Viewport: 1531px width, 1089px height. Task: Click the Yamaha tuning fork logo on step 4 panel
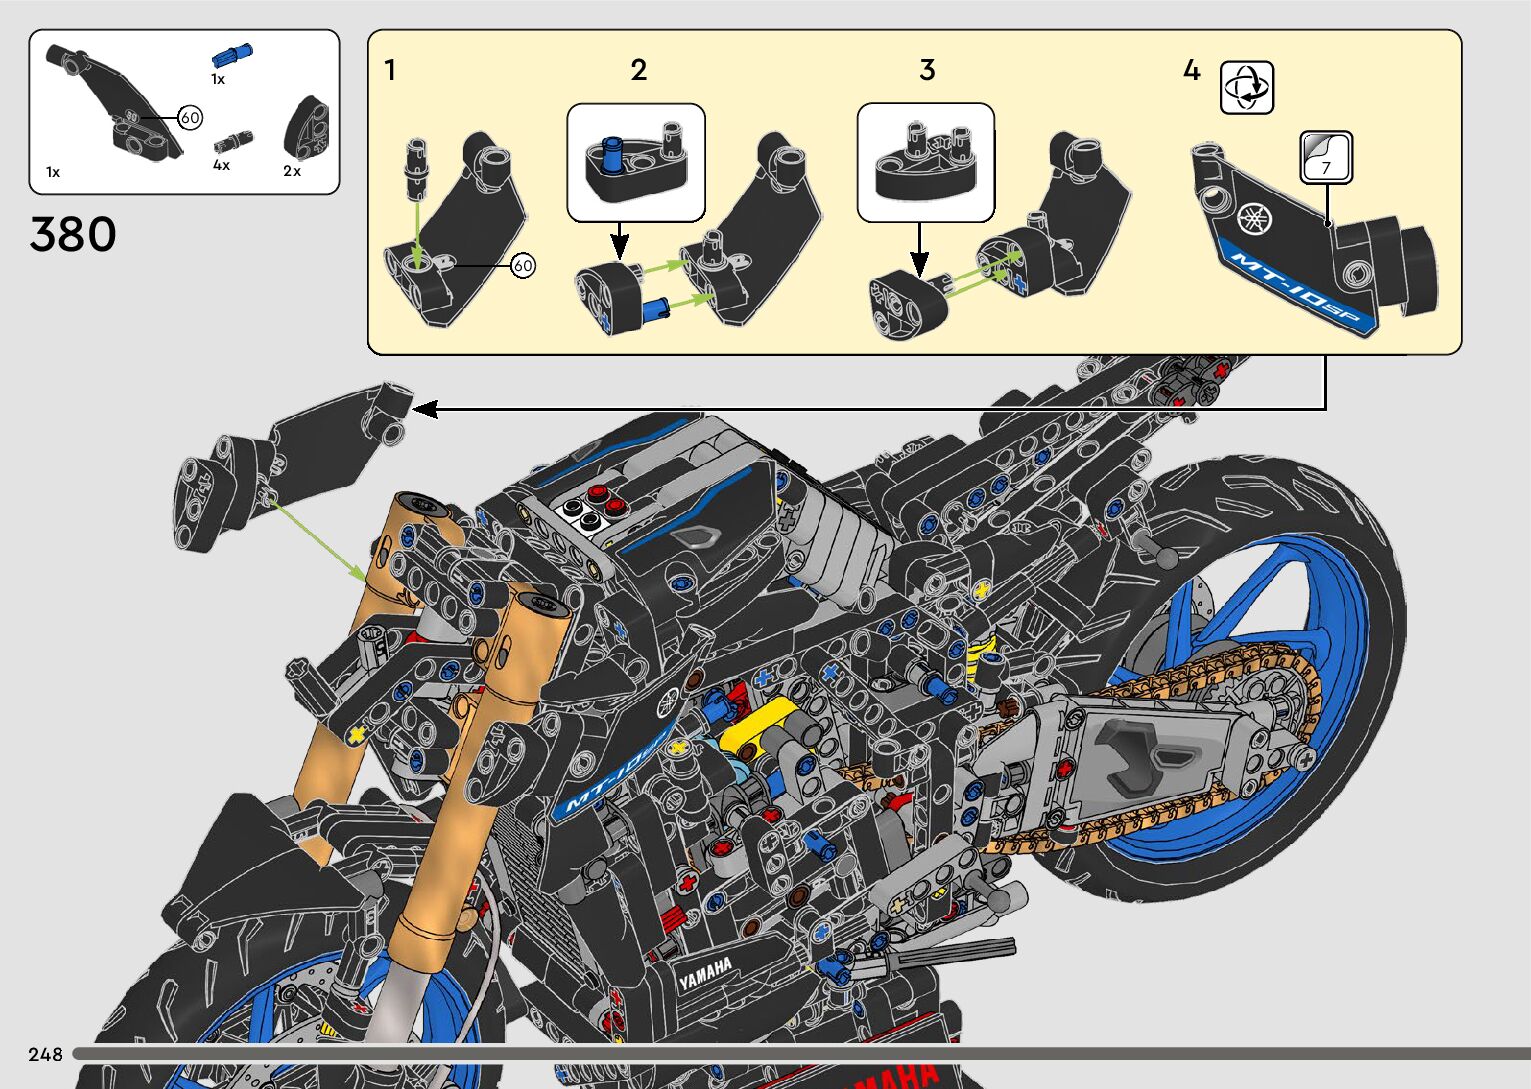click(1252, 217)
